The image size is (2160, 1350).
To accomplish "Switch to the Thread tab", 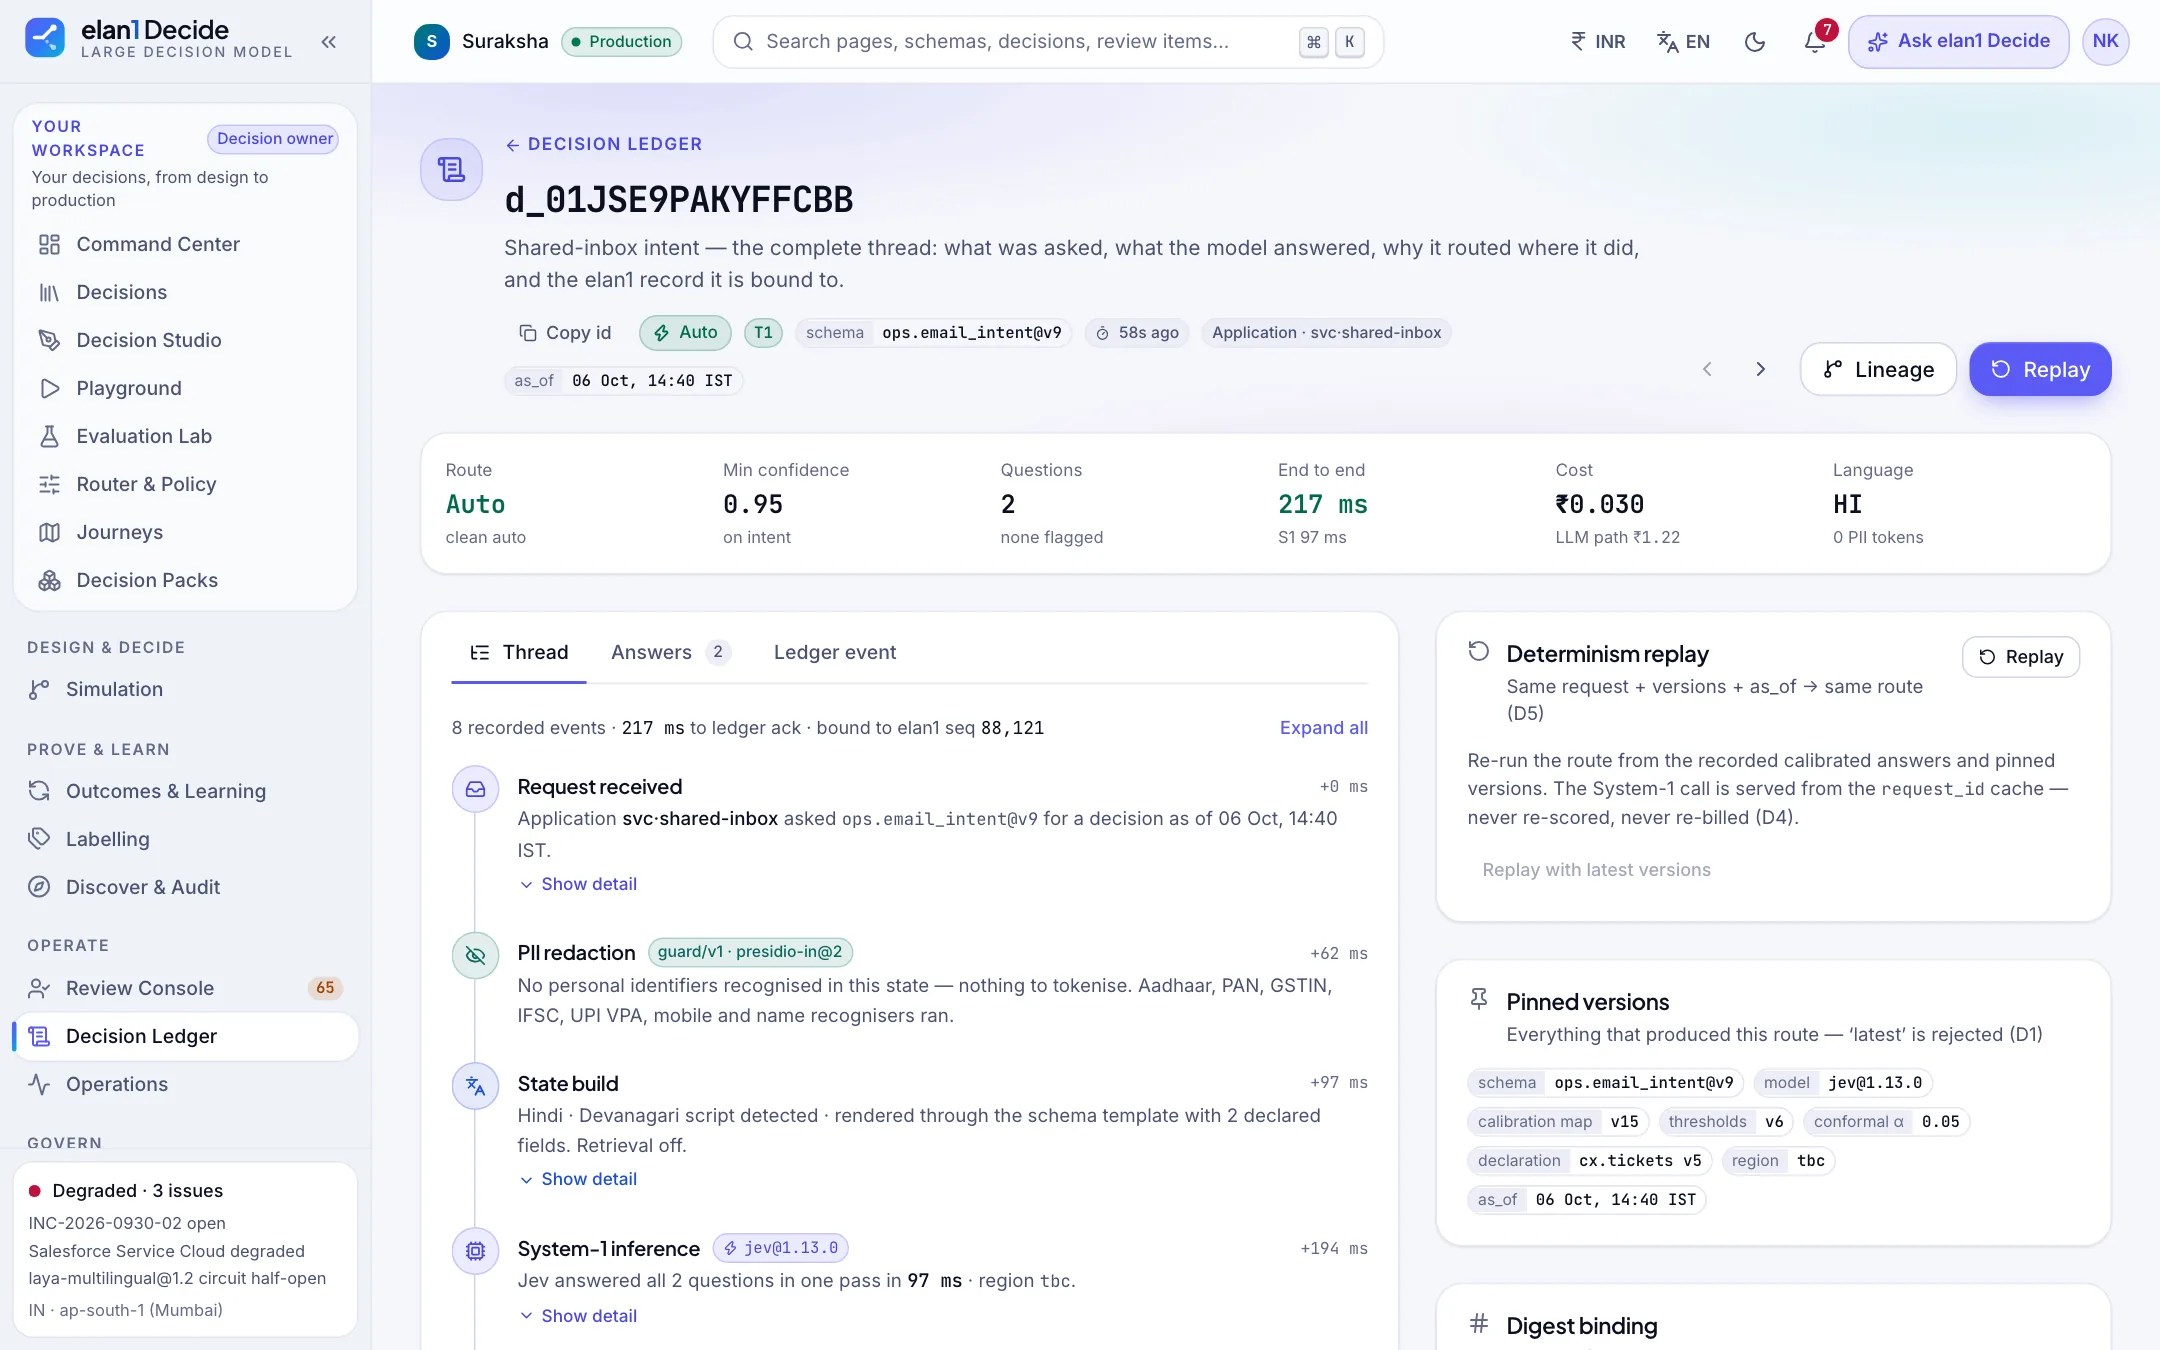I will click(518, 653).
